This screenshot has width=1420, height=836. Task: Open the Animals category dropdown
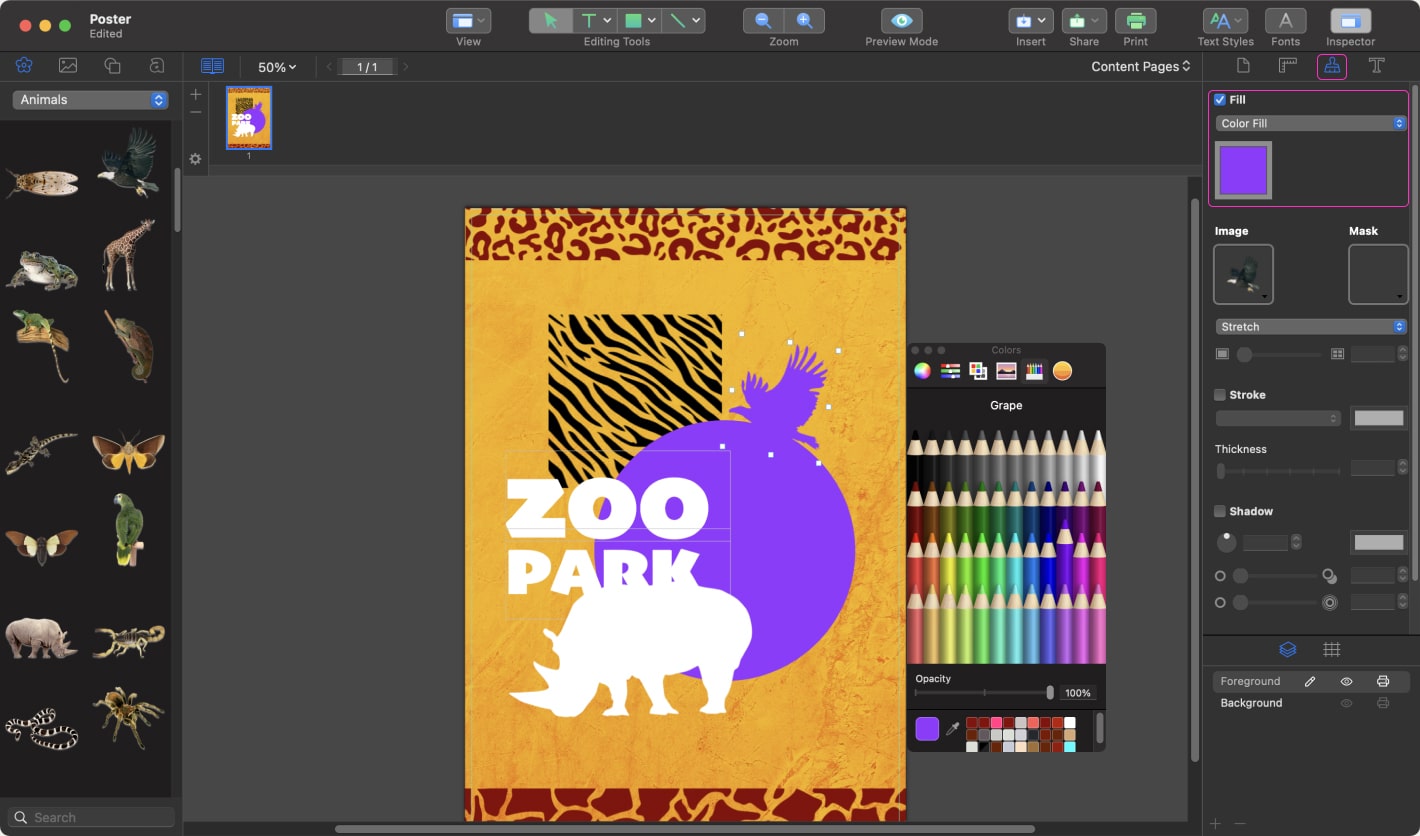tap(89, 99)
